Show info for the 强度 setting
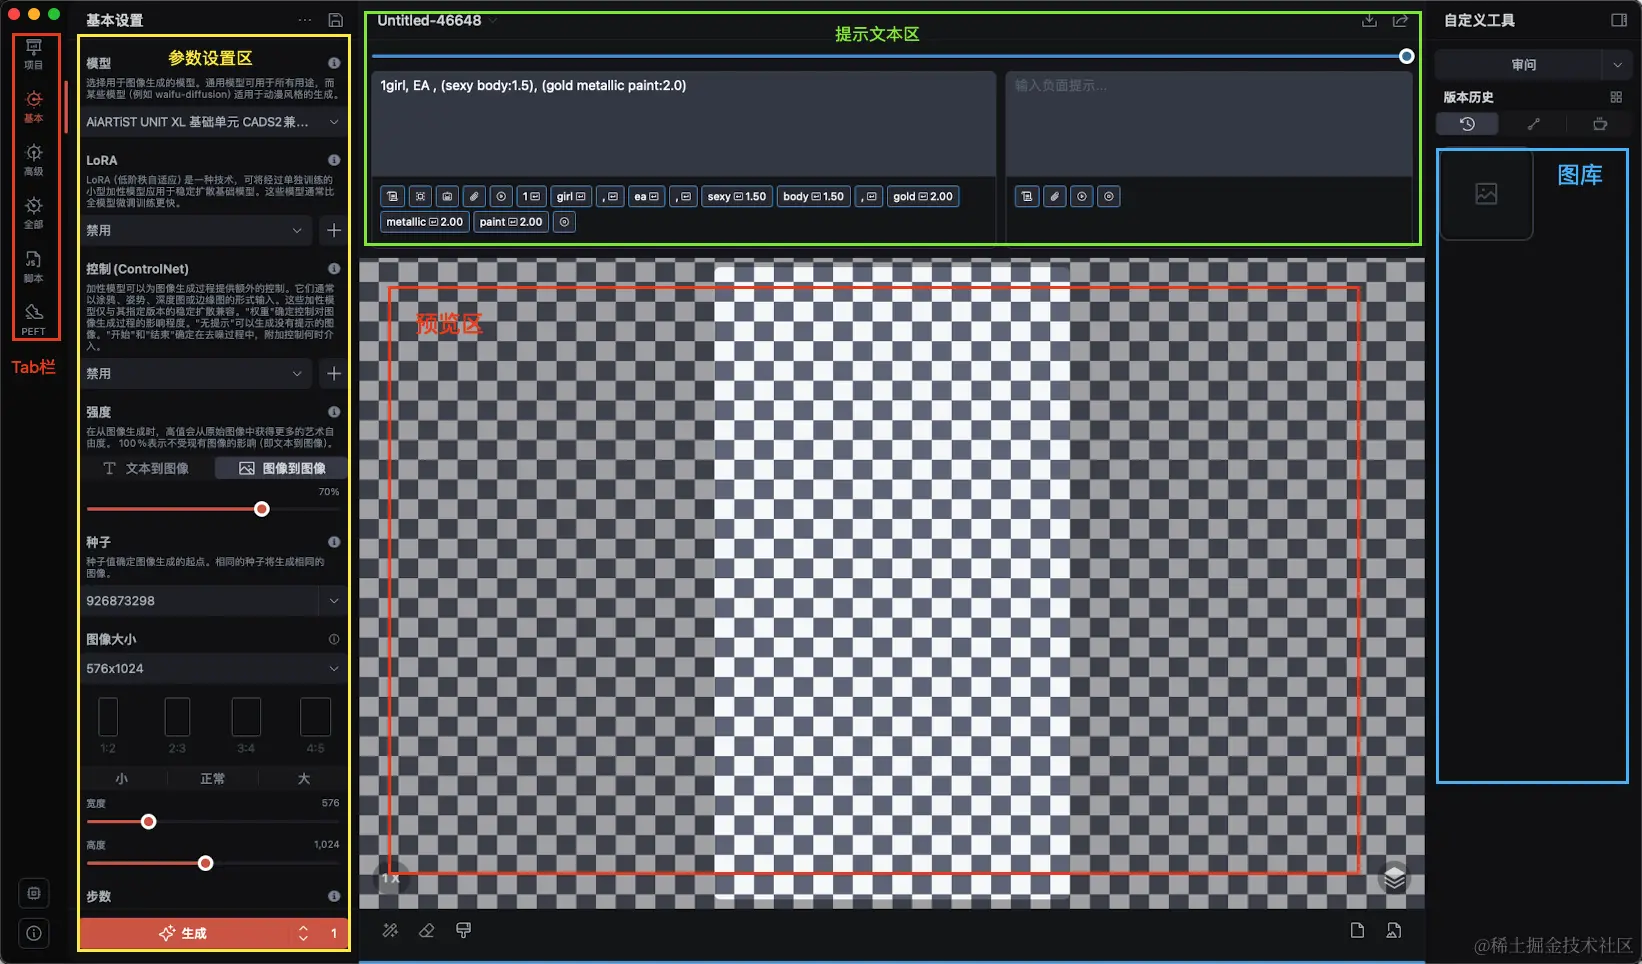The image size is (1642, 964). click(334, 412)
